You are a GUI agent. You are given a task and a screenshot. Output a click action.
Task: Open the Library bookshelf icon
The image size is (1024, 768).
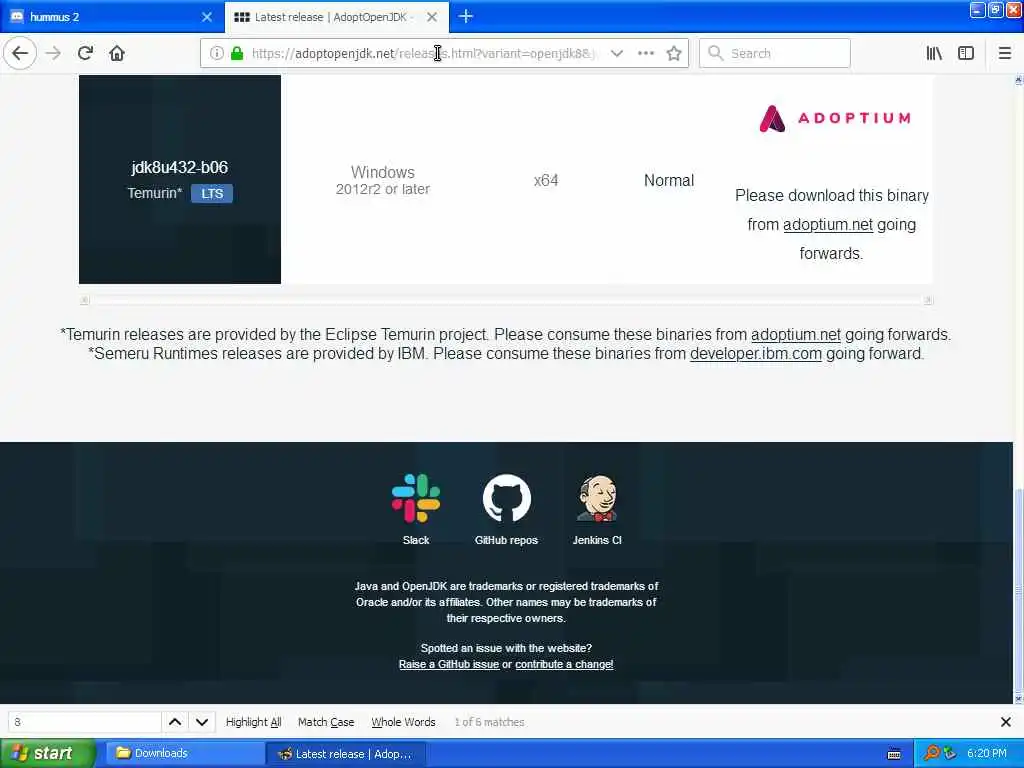(x=934, y=53)
